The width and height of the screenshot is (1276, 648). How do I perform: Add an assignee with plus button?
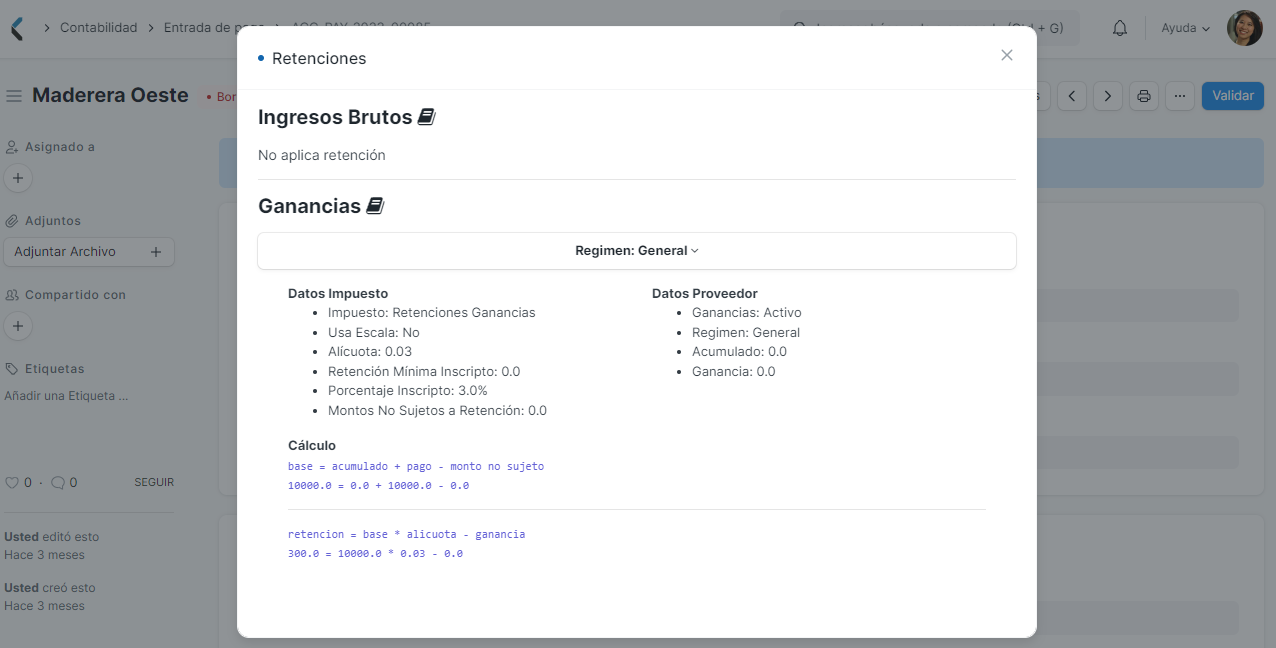pos(18,179)
